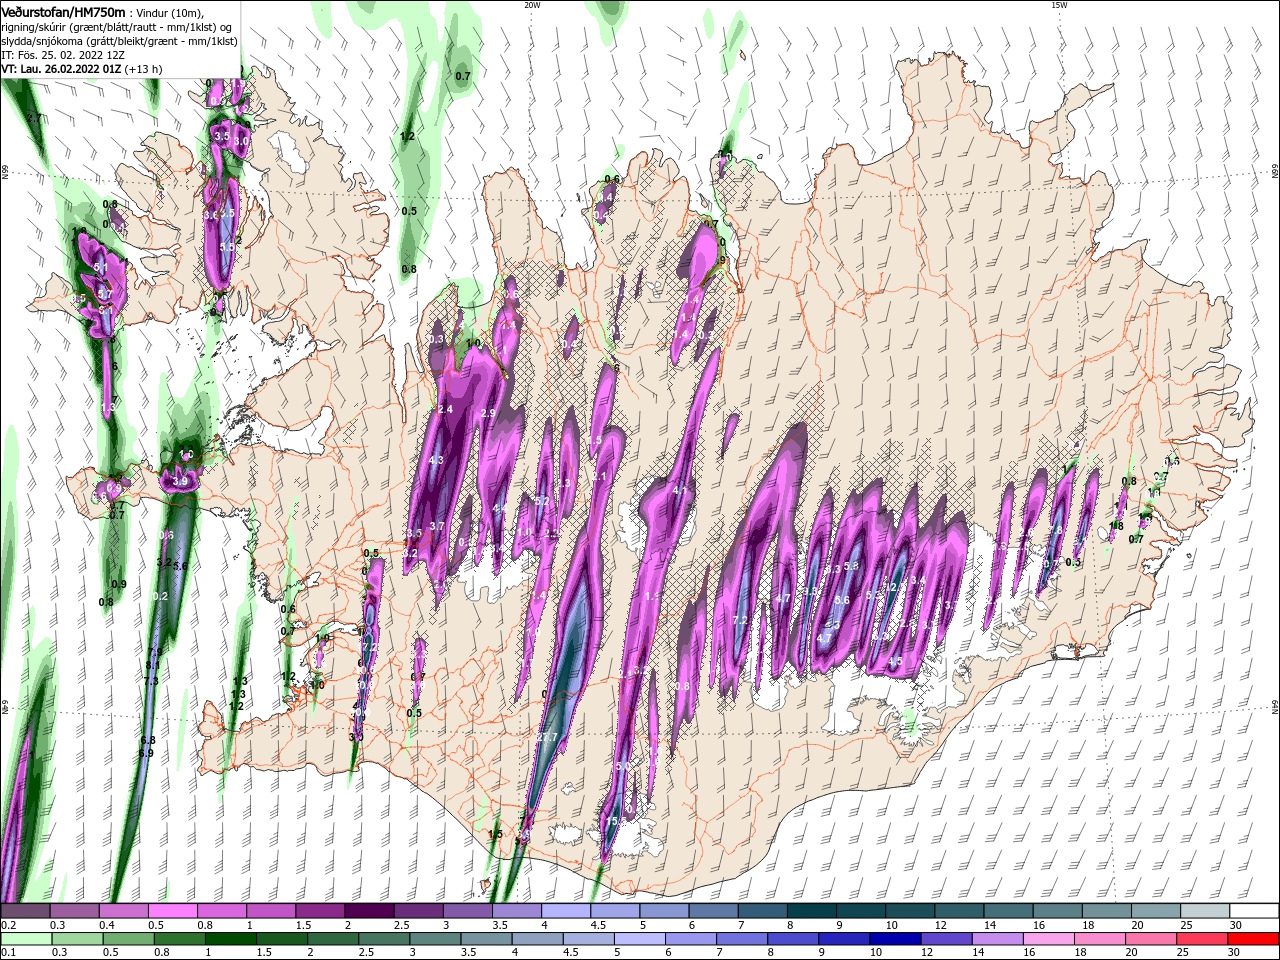Screen dimensions: 1280x960
Task: Select the upper legend swatch between 3.5 and 4
Action: click(x=516, y=911)
